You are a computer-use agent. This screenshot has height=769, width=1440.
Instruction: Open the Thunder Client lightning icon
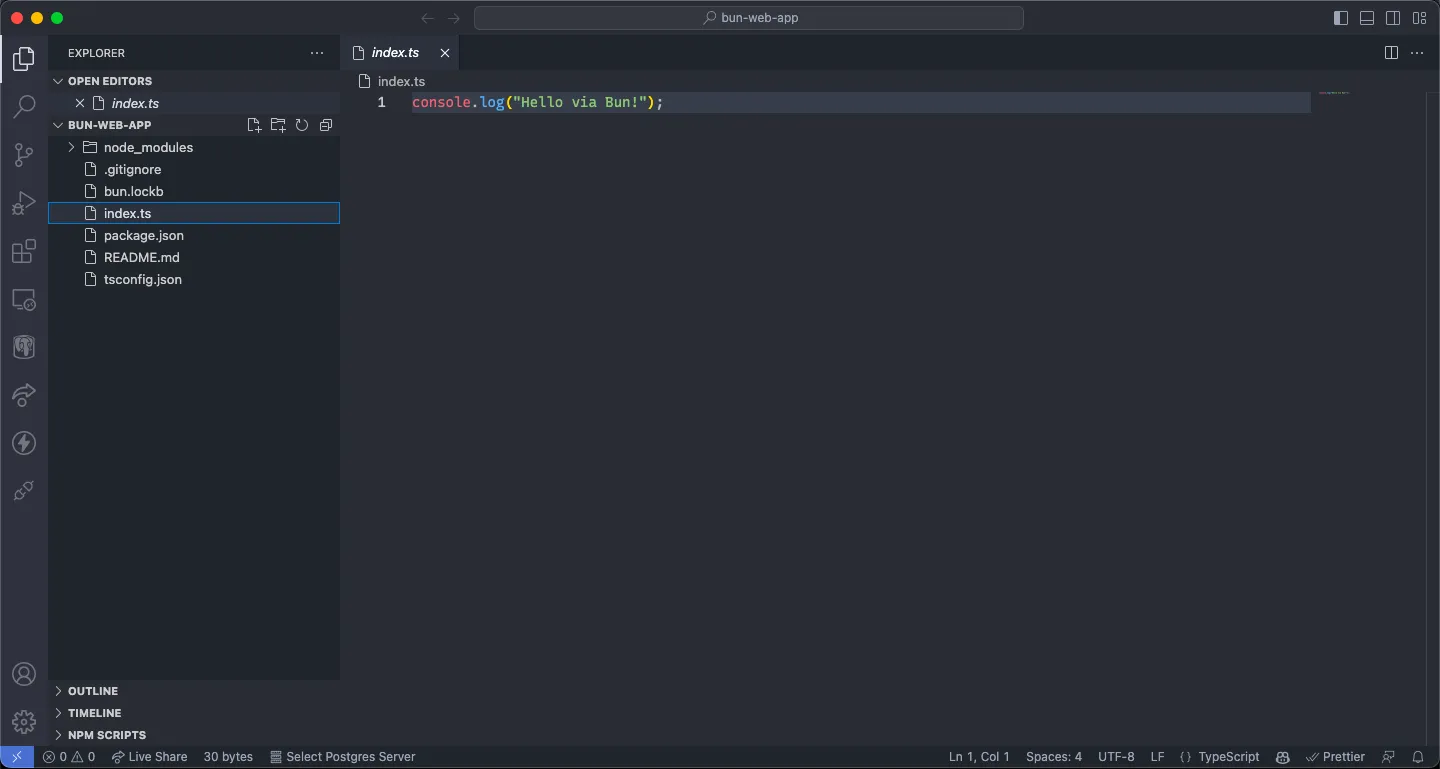tap(24, 443)
